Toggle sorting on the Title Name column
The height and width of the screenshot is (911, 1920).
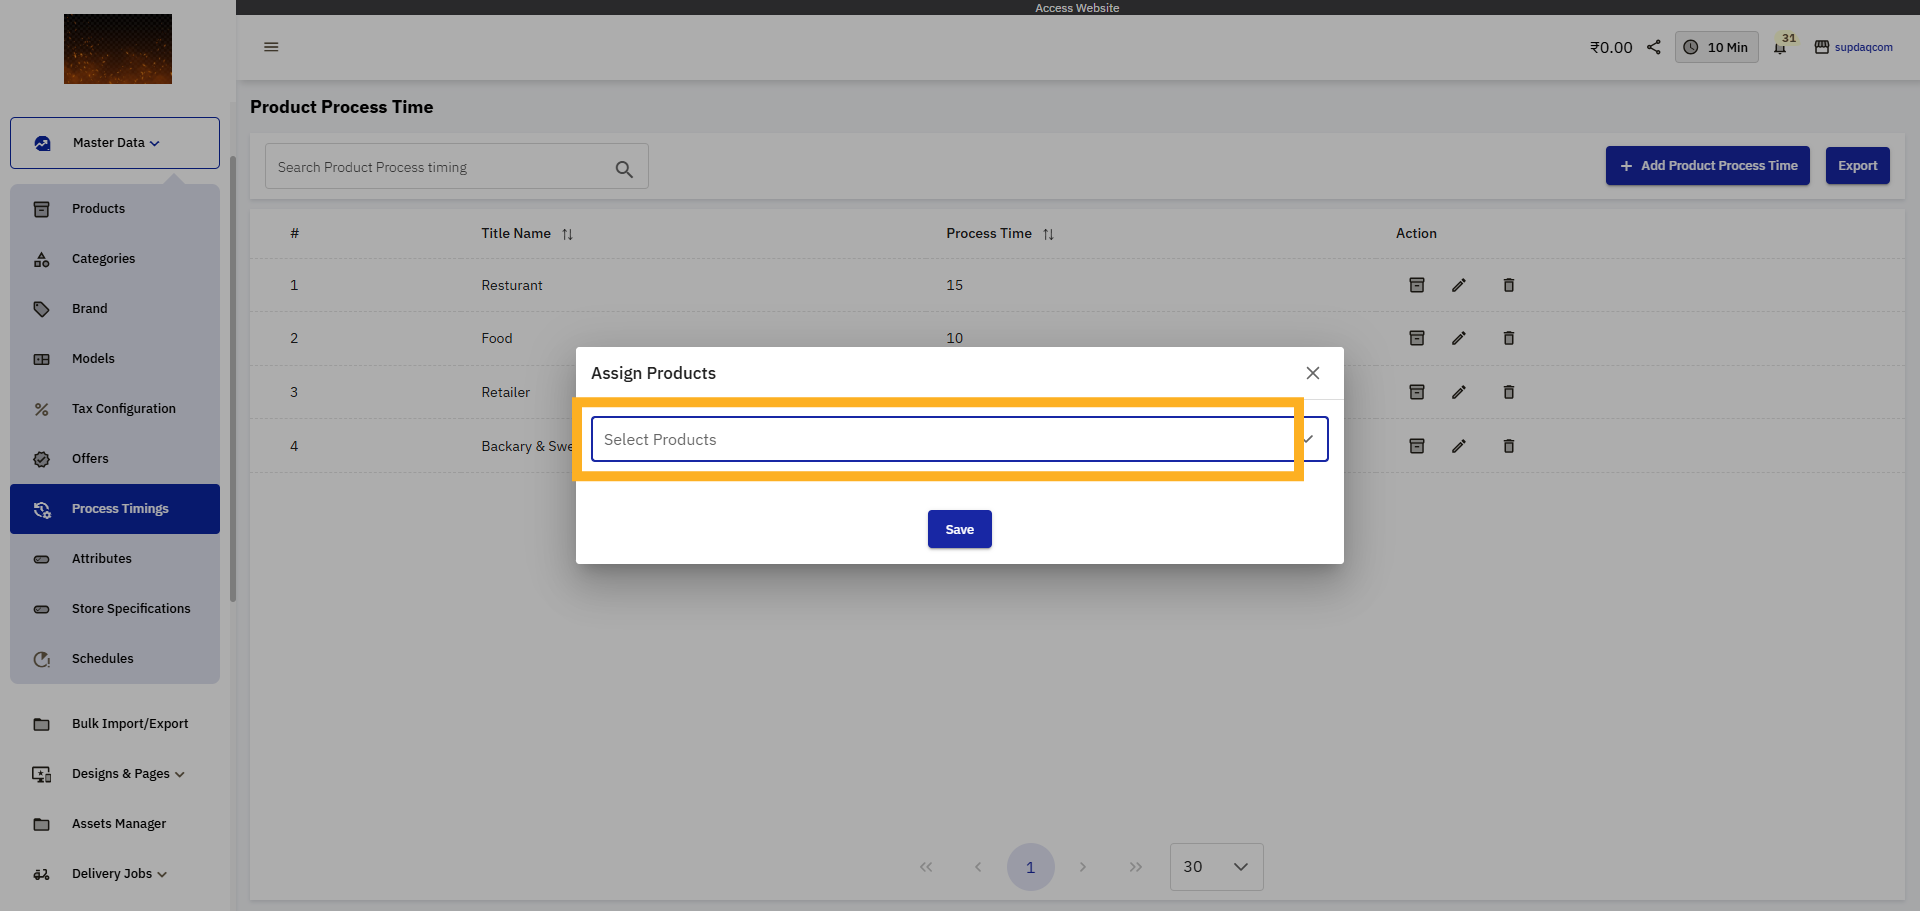pos(567,233)
